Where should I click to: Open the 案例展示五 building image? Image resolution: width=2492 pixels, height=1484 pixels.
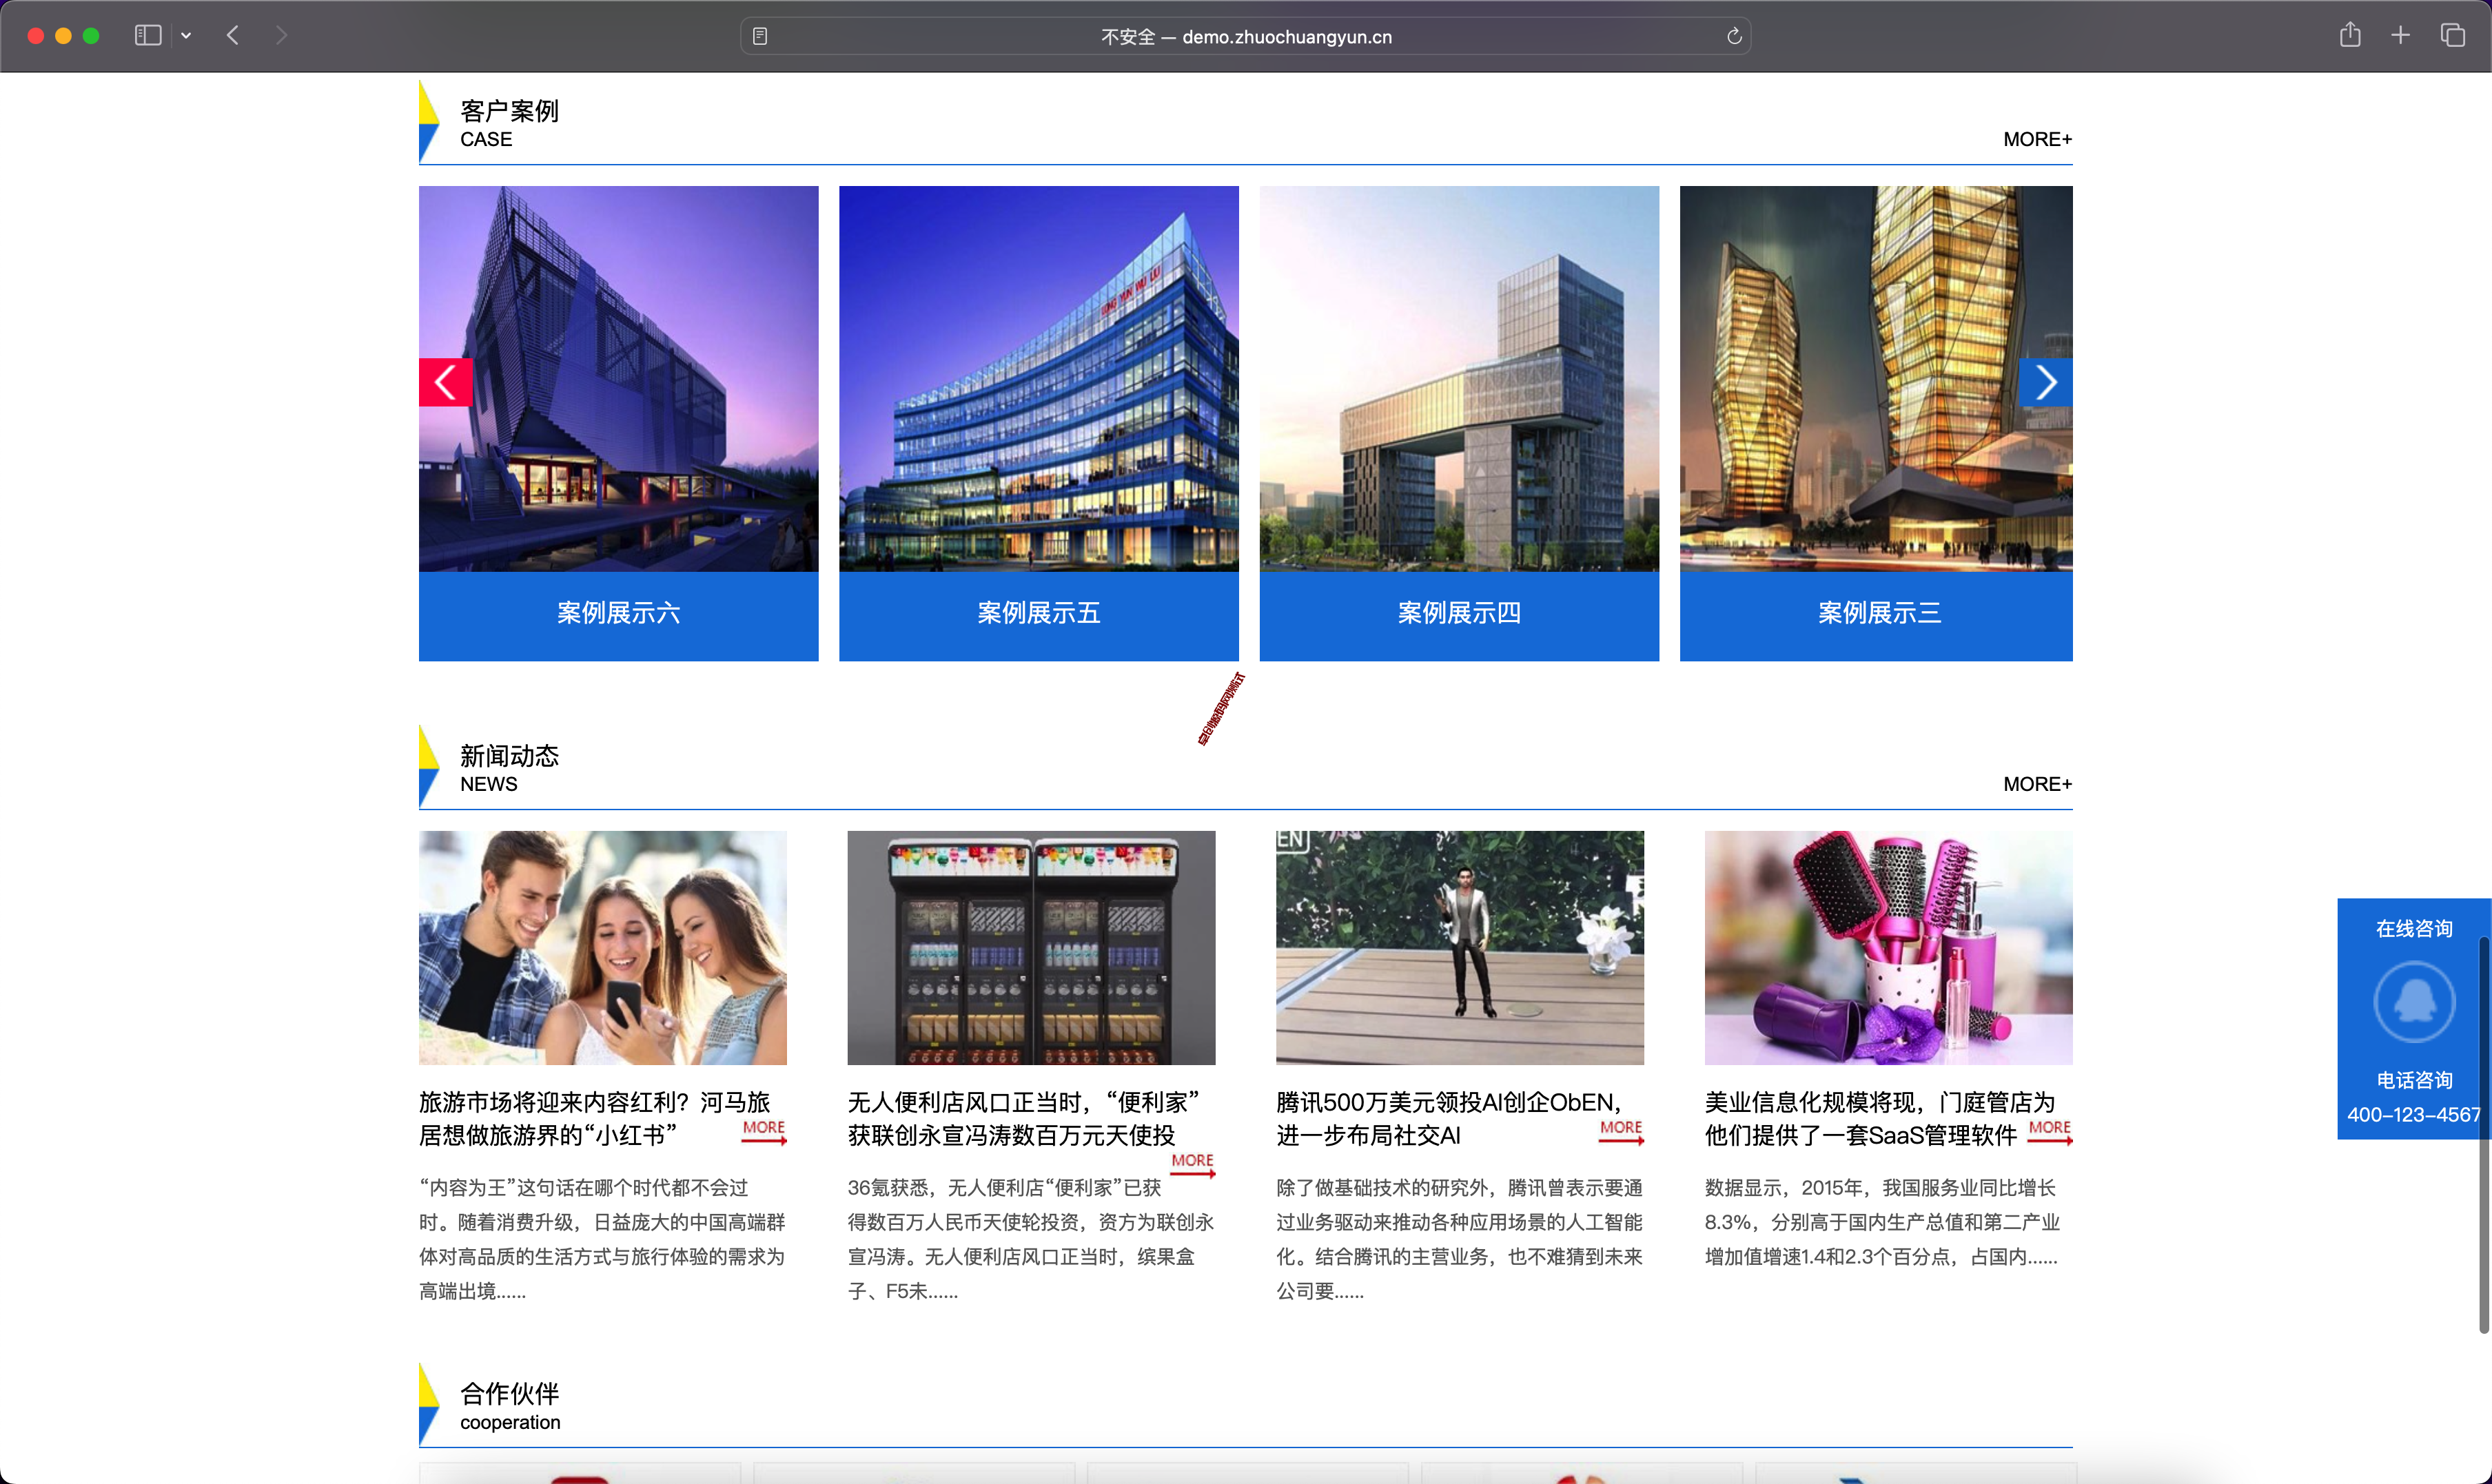click(1039, 378)
